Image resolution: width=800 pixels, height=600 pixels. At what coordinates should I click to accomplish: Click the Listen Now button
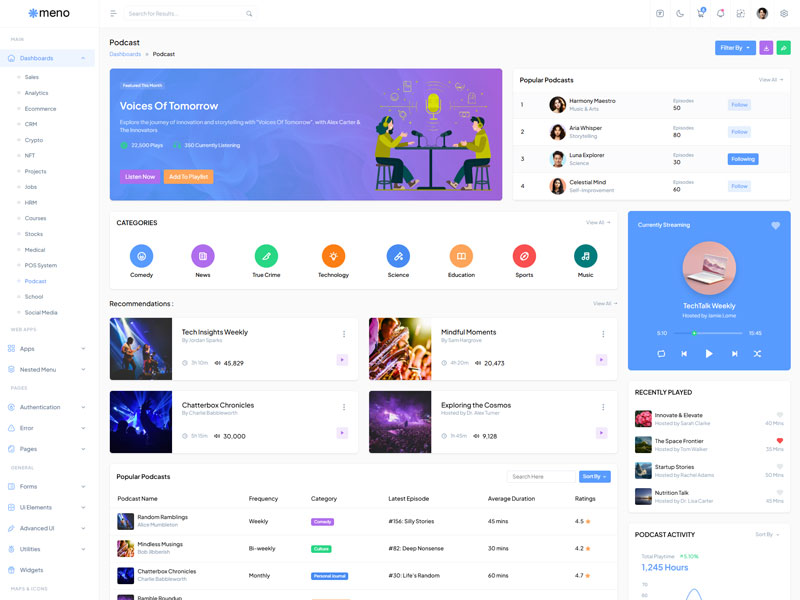[x=139, y=176]
